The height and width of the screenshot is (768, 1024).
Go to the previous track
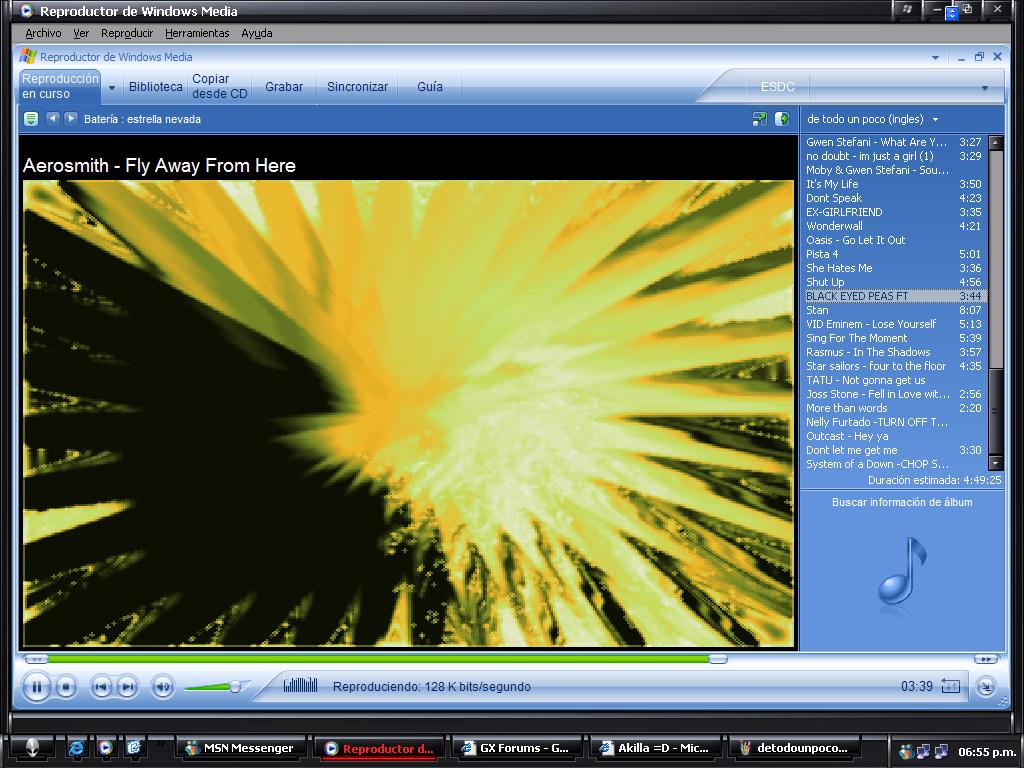pos(101,687)
